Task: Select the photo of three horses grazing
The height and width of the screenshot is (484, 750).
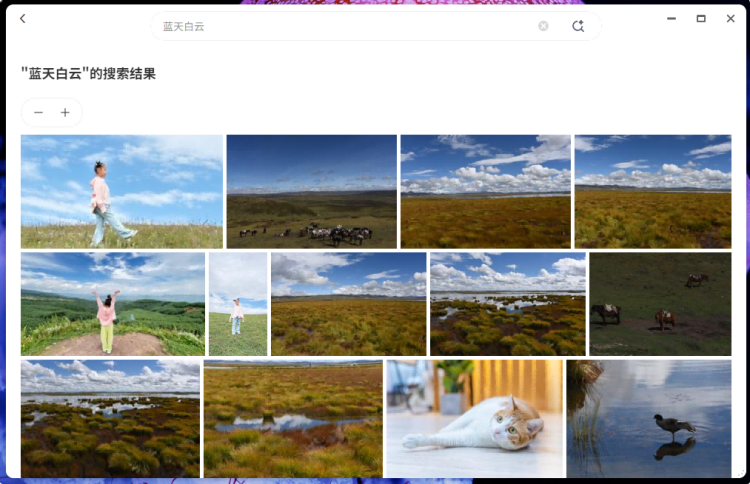Action: [660, 303]
